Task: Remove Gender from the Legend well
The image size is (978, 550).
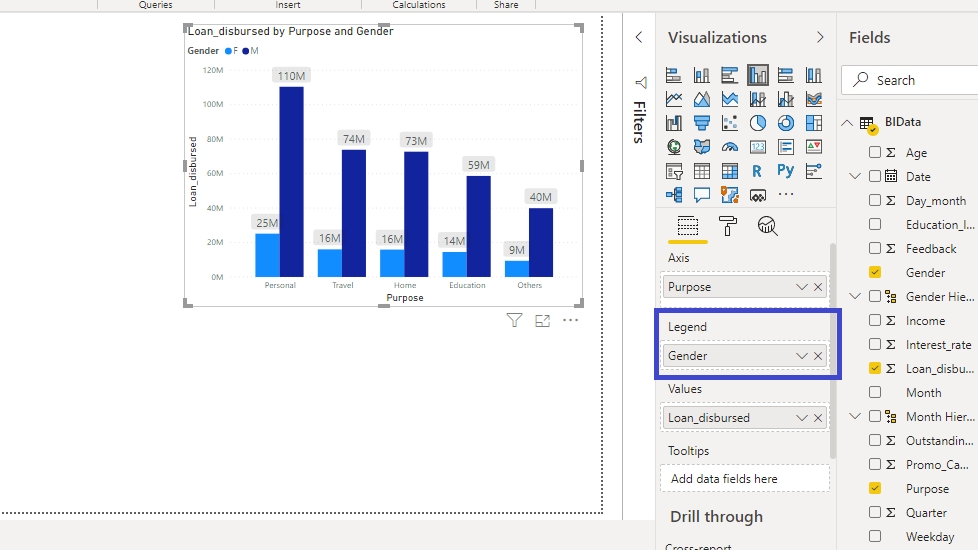Action: click(x=818, y=356)
